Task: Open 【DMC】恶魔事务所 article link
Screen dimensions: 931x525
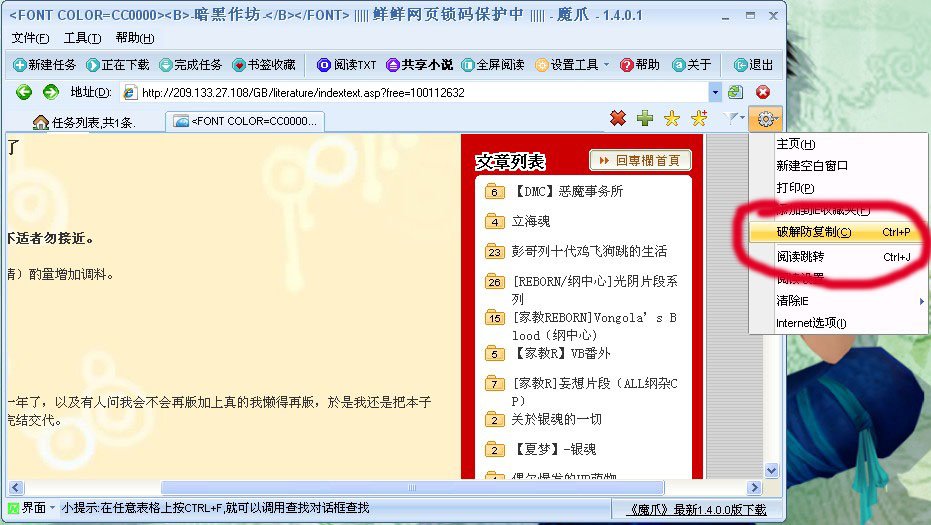Action: tap(567, 191)
